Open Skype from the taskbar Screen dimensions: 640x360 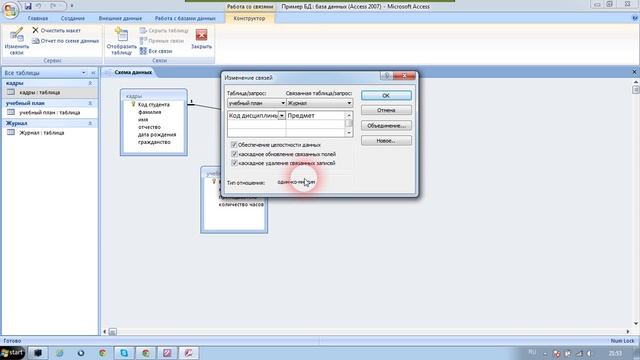[124, 353]
